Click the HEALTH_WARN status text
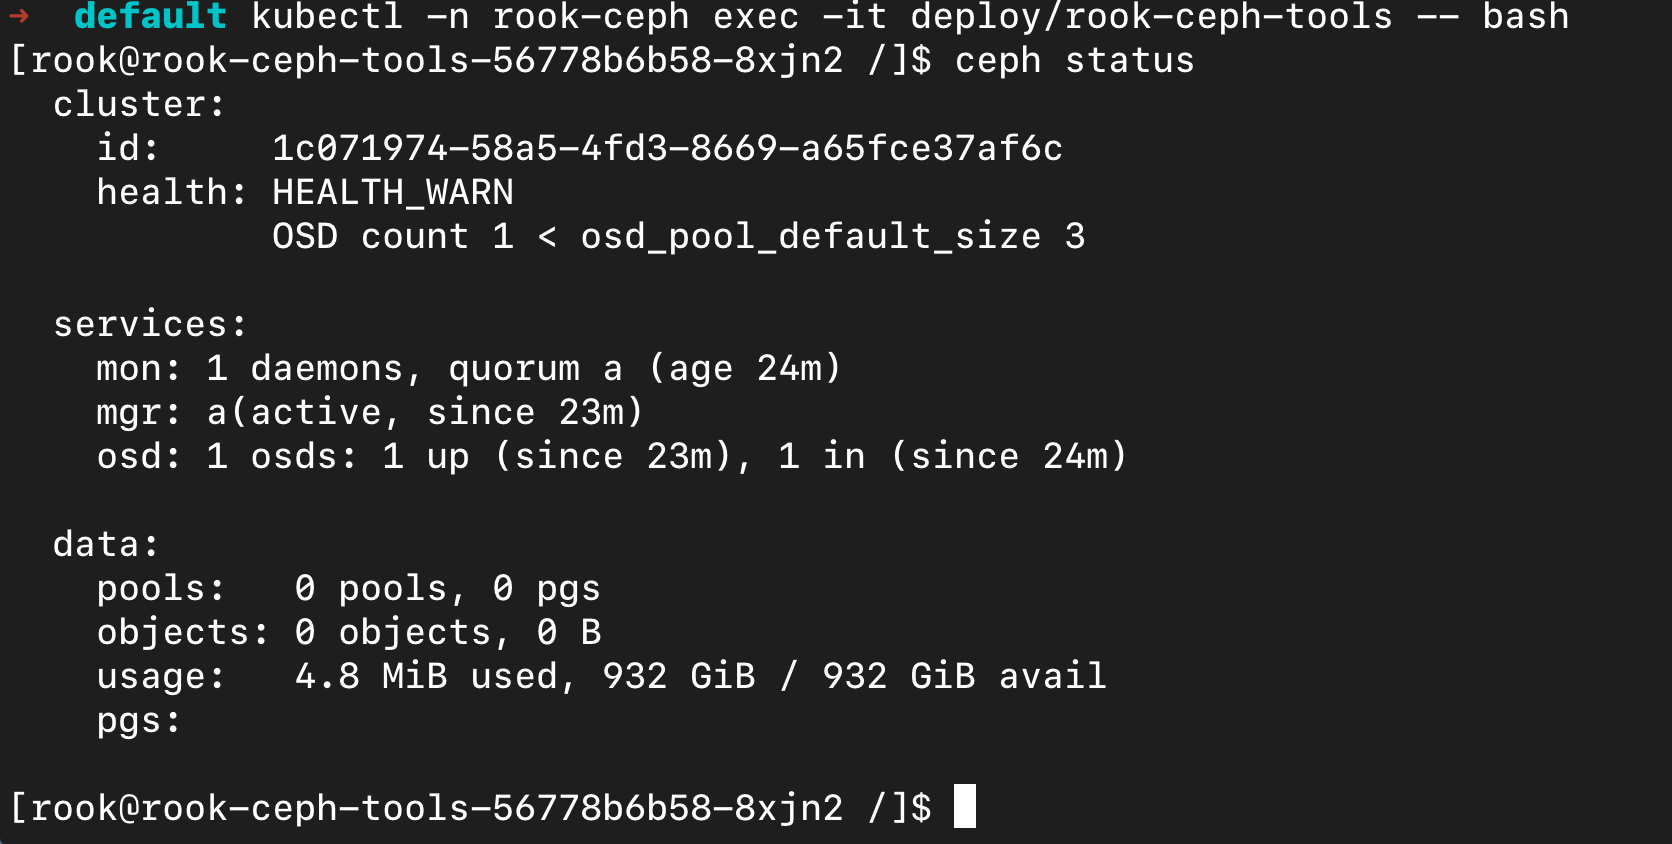 click(x=393, y=192)
